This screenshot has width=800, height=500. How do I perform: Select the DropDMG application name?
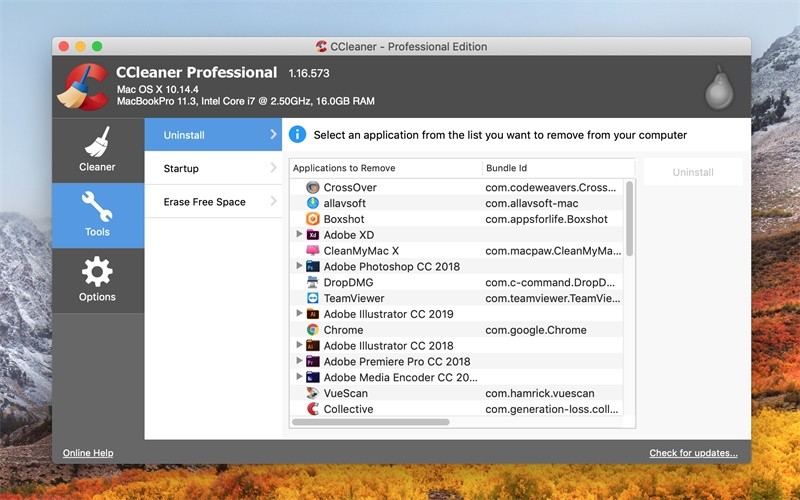[x=348, y=282]
